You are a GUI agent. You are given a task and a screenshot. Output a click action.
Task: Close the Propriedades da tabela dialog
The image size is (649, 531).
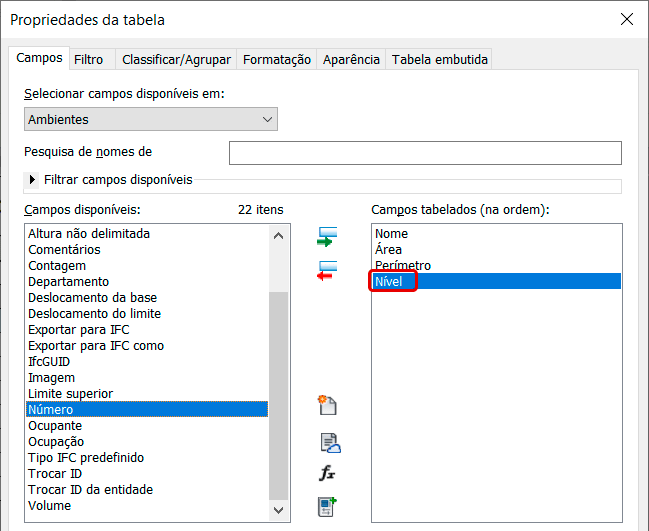coord(626,19)
